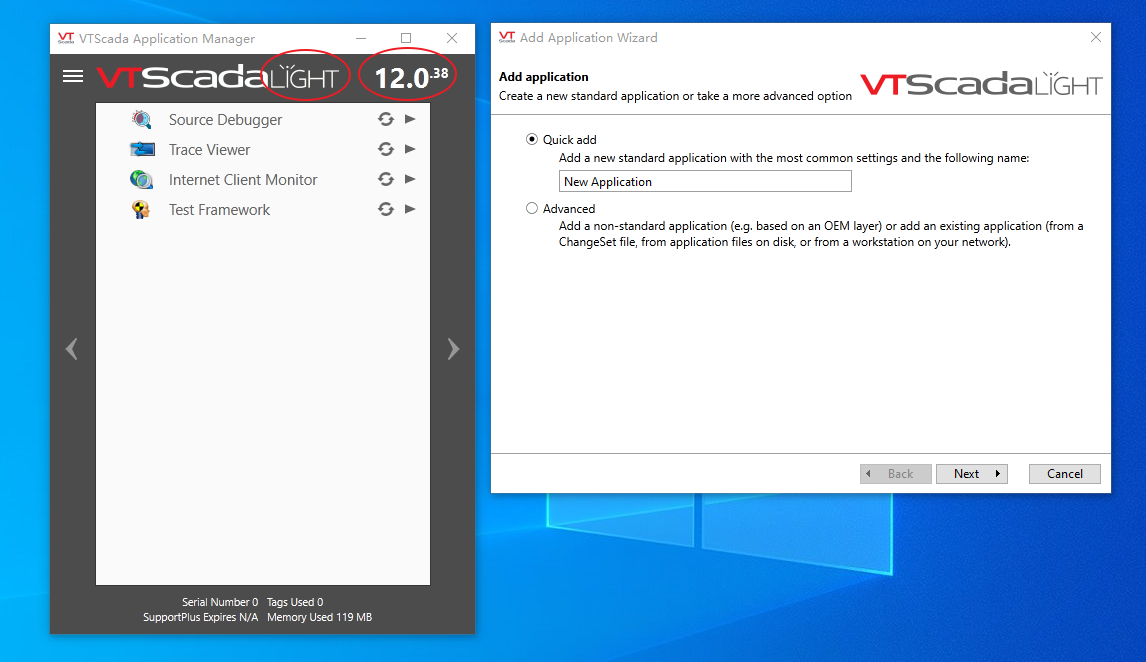The height and width of the screenshot is (662, 1146).
Task: Maximize the VTScada Application Manager window
Action: coord(406,38)
